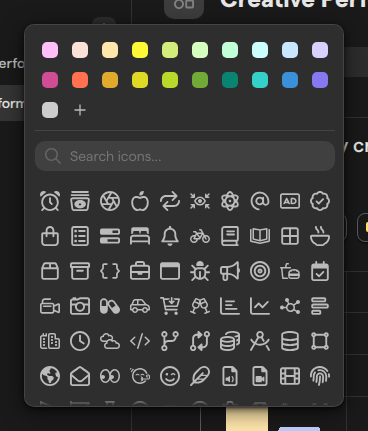Choose the atom icon
Image resolution: width=368 pixels, height=431 pixels.
pos(230,201)
